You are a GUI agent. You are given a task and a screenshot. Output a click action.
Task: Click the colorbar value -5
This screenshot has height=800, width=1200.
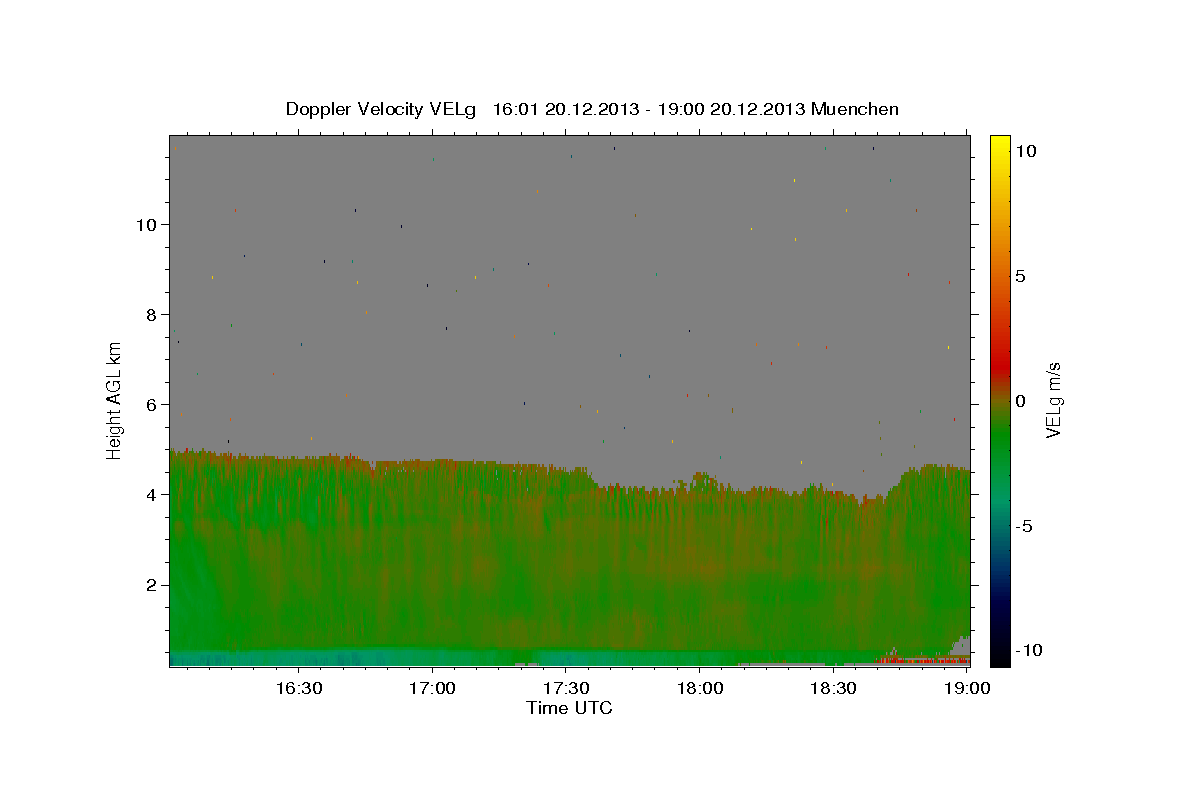[x=1024, y=526]
